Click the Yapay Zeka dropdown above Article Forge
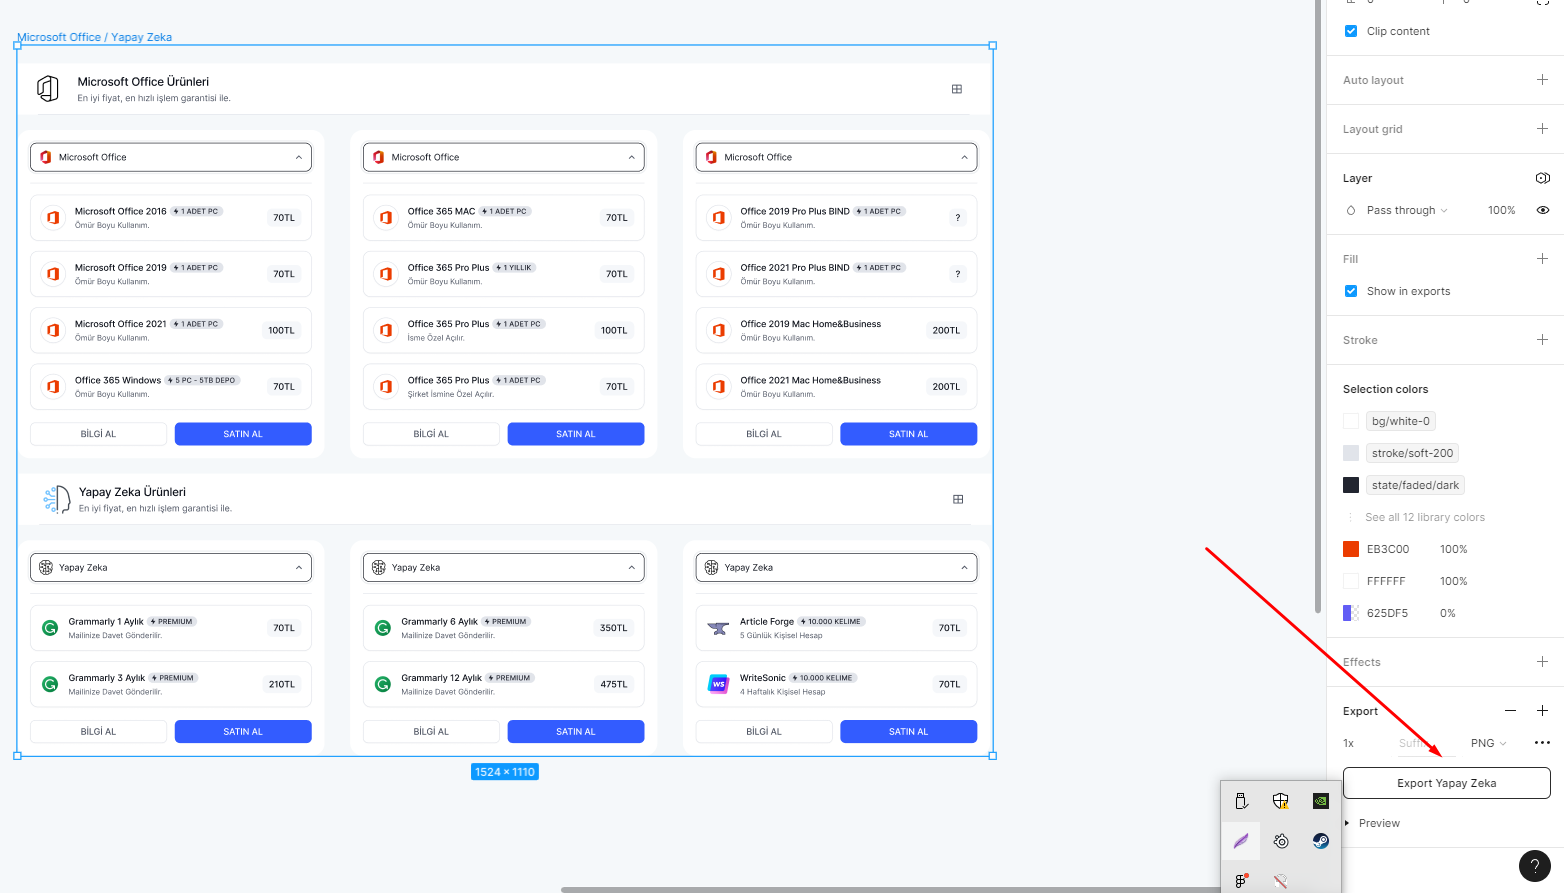1564x893 pixels. (x=837, y=567)
